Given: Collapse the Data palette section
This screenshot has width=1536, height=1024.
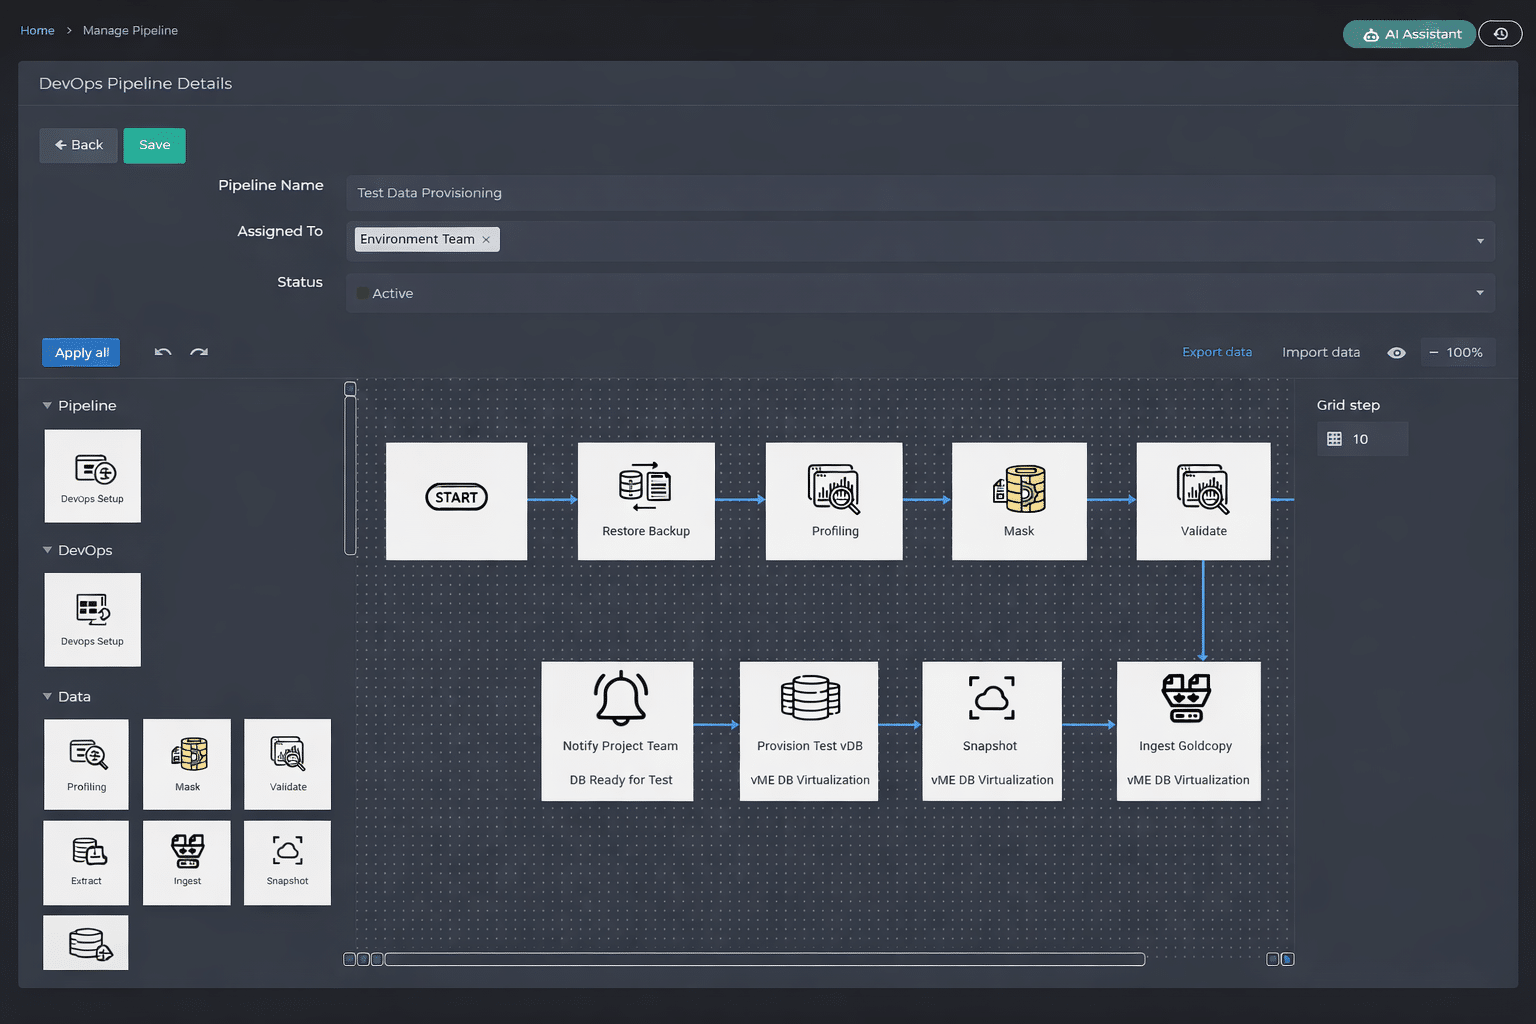Looking at the screenshot, I should click(x=47, y=697).
